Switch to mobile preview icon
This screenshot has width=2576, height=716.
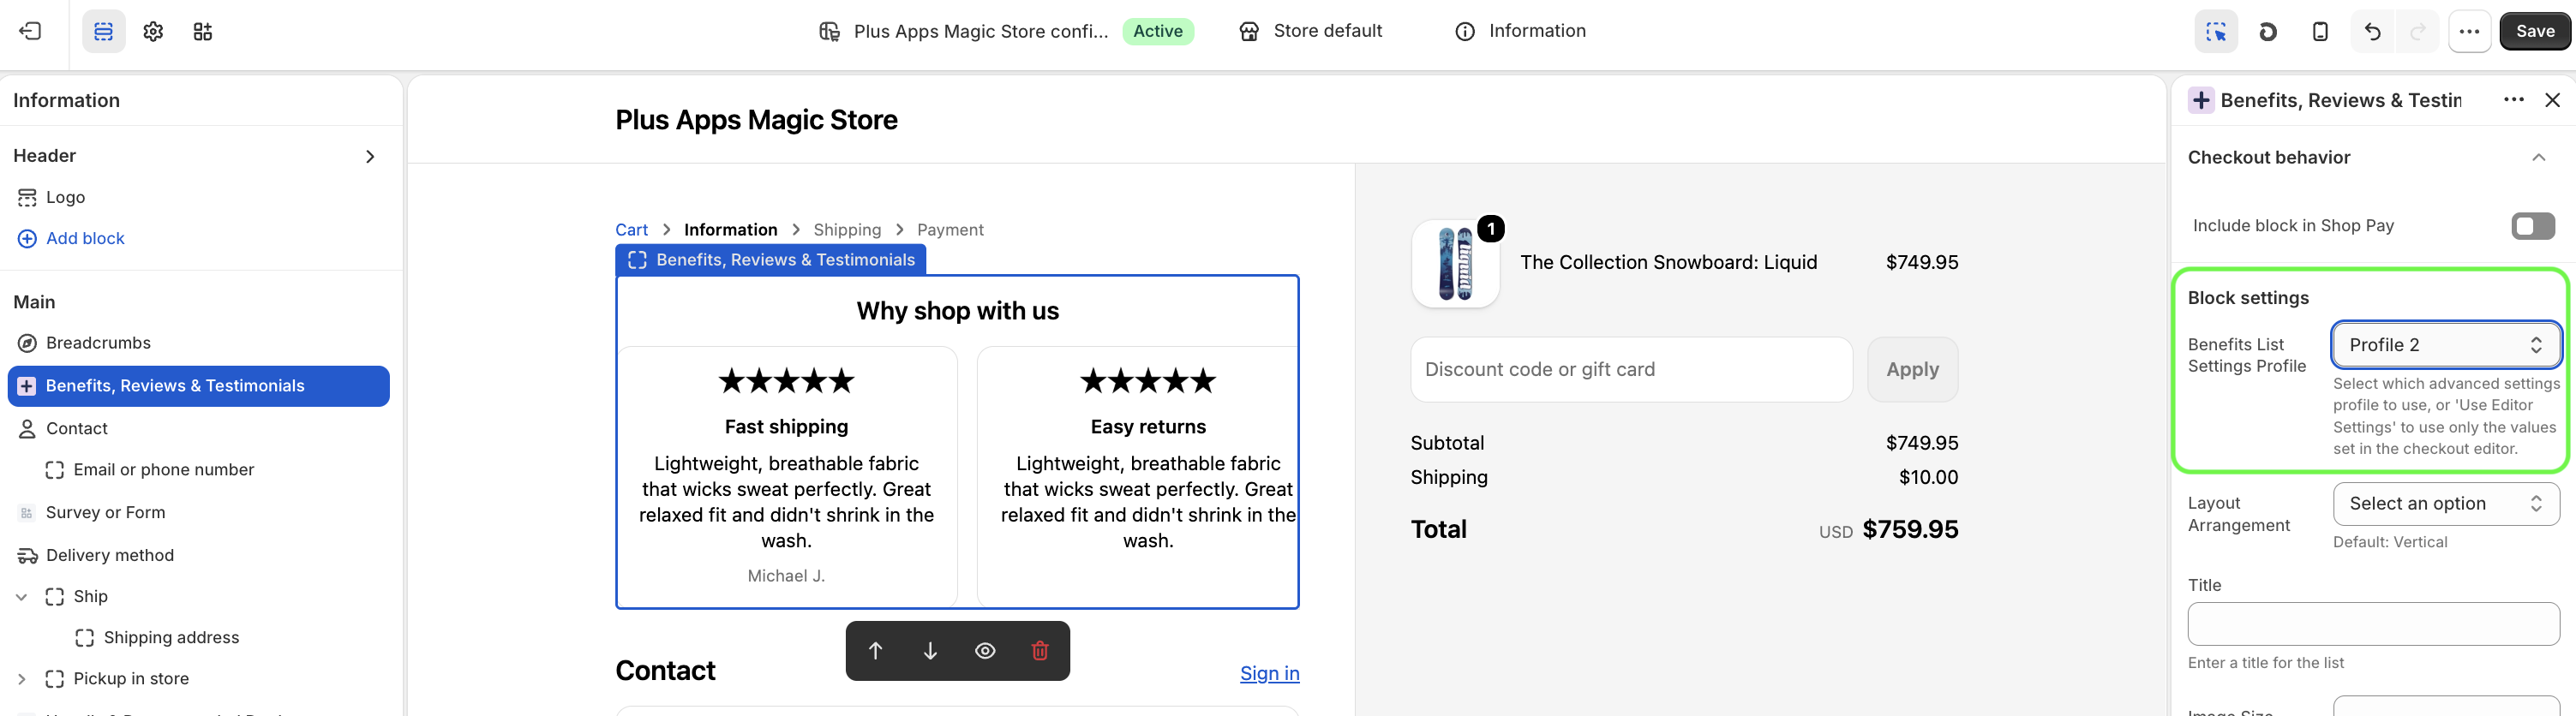(2320, 31)
